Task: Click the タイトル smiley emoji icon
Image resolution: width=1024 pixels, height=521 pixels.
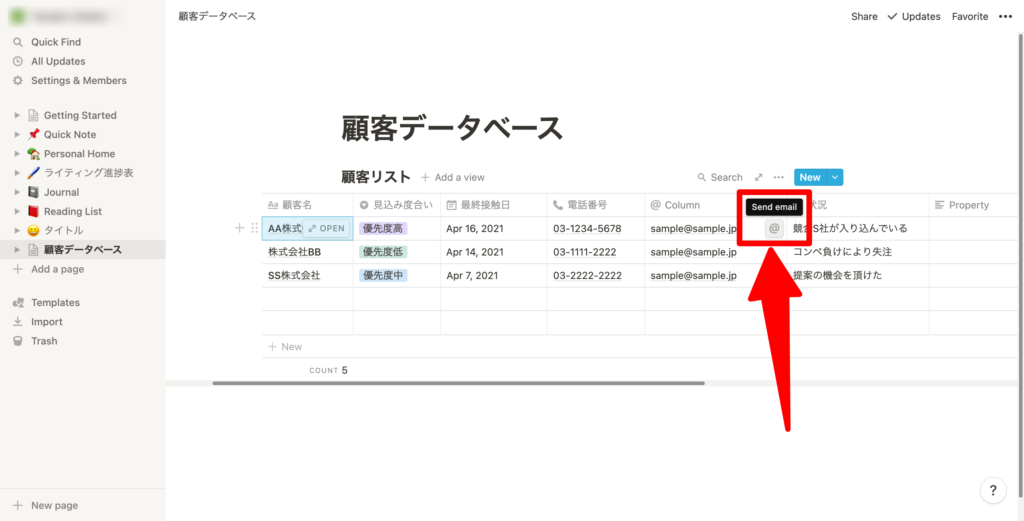Action: [x=33, y=230]
